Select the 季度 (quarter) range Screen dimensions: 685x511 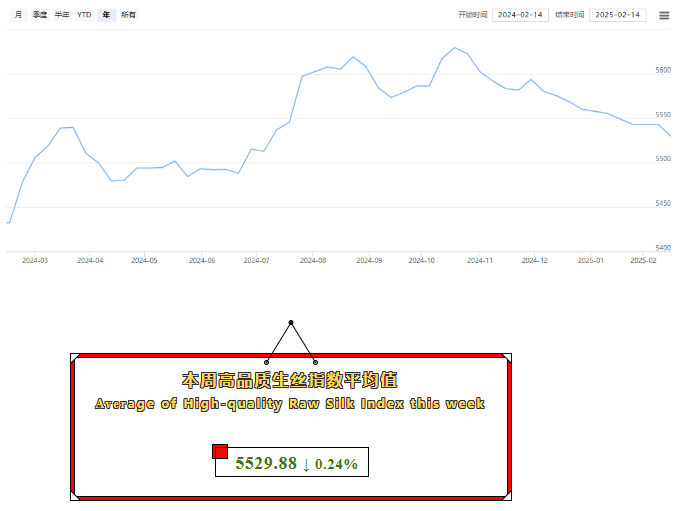click(39, 15)
